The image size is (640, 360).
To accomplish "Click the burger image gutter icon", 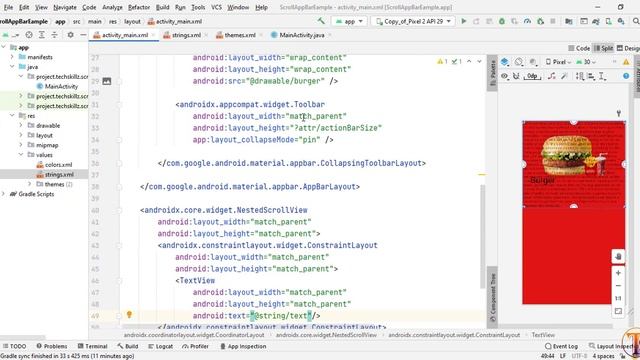I will [x=107, y=81].
